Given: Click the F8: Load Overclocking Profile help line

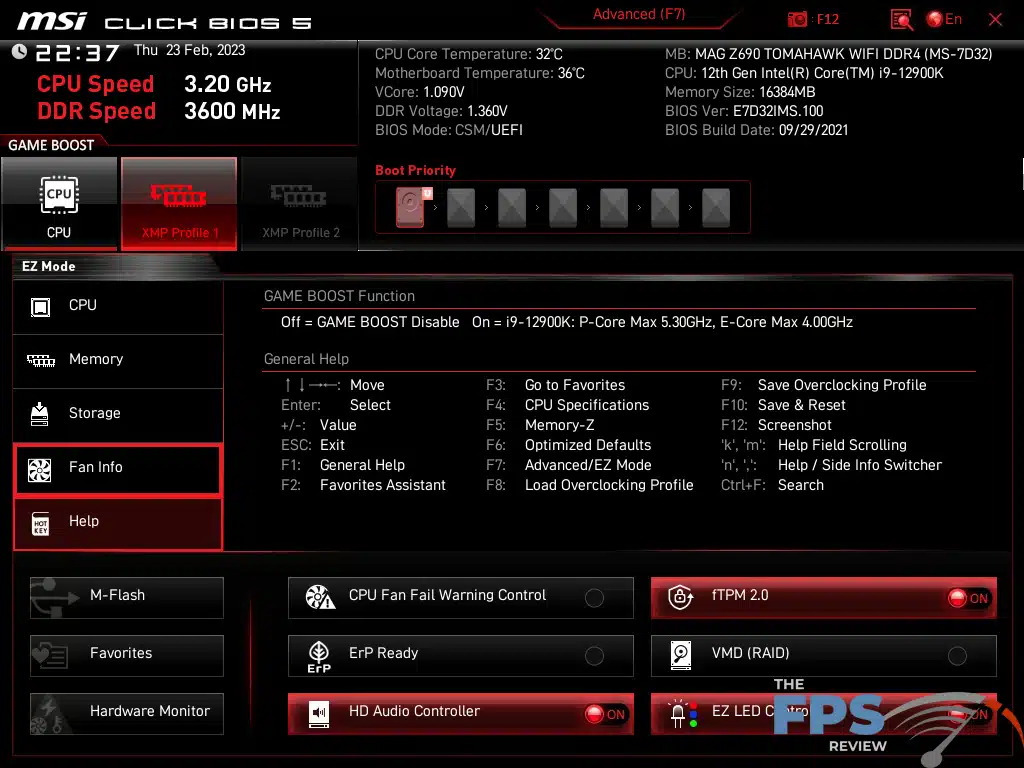Looking at the screenshot, I should tap(590, 485).
